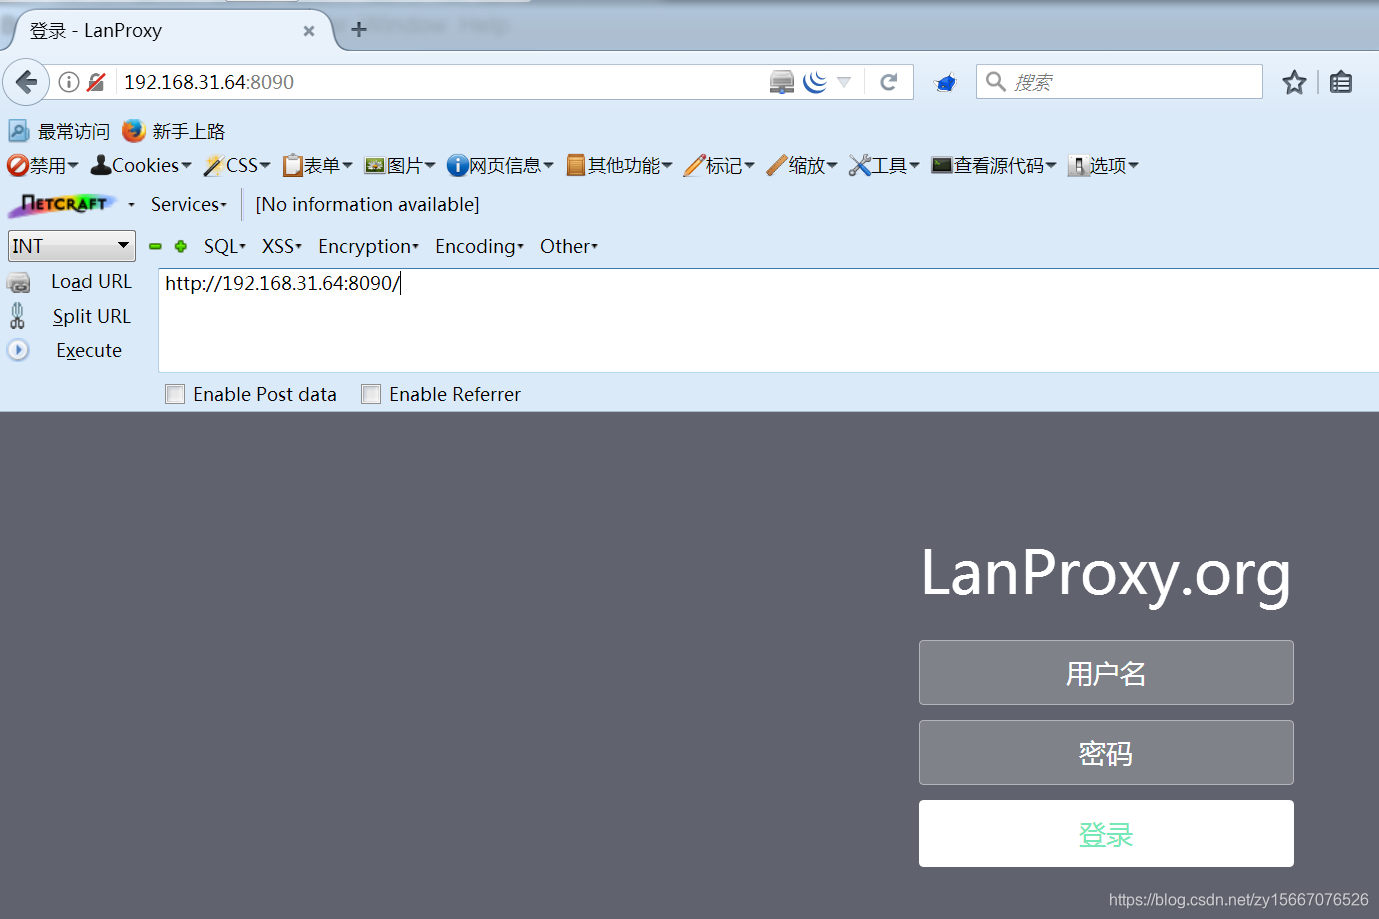The height and width of the screenshot is (919, 1379).
Task: Click the 登录 login button
Action: [x=1106, y=834]
